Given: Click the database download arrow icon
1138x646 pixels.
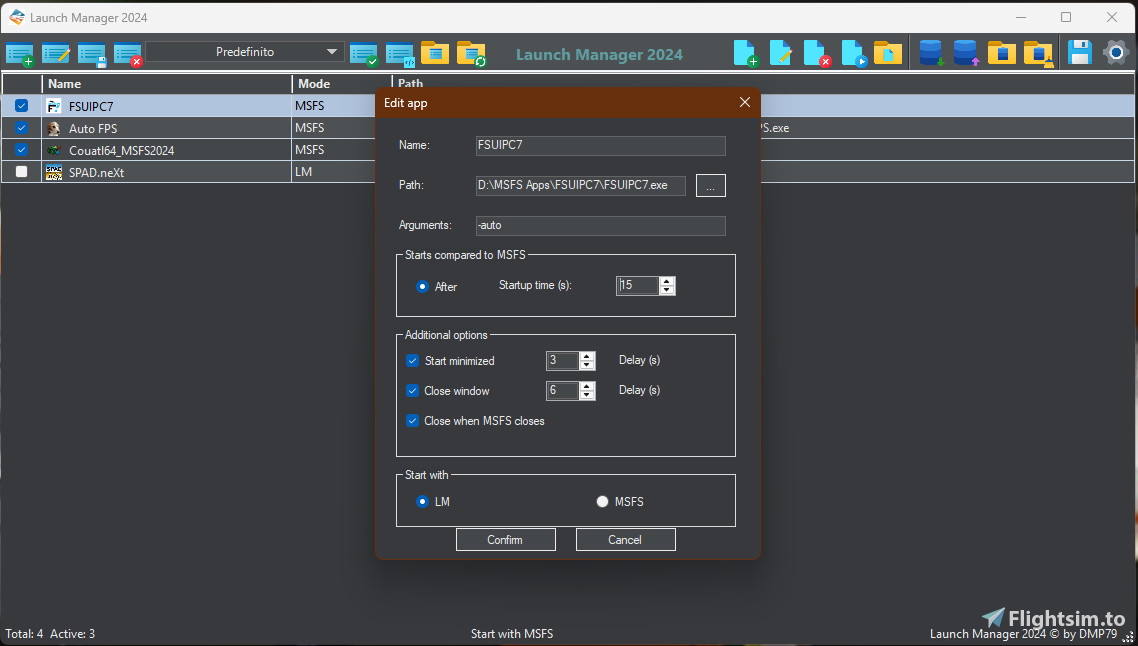Looking at the screenshot, I should [930, 53].
